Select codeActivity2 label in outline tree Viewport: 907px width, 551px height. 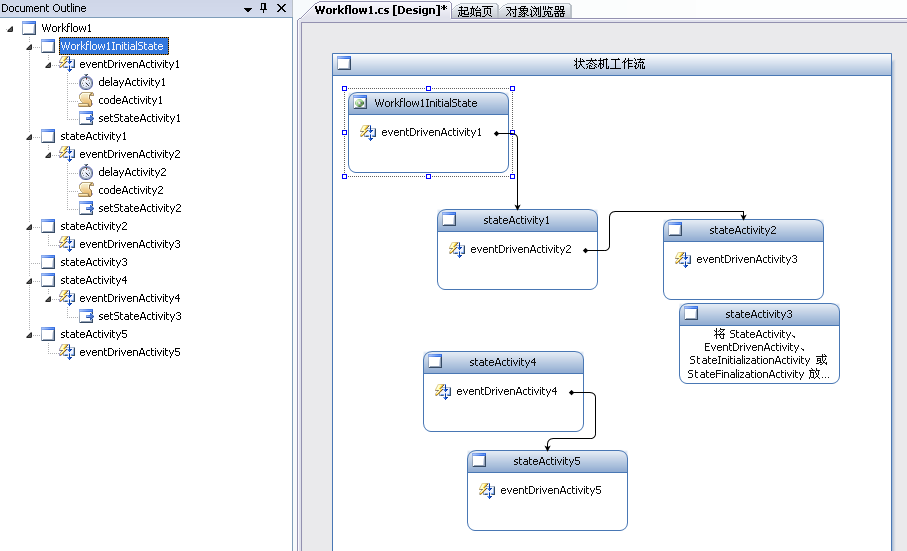(131, 190)
